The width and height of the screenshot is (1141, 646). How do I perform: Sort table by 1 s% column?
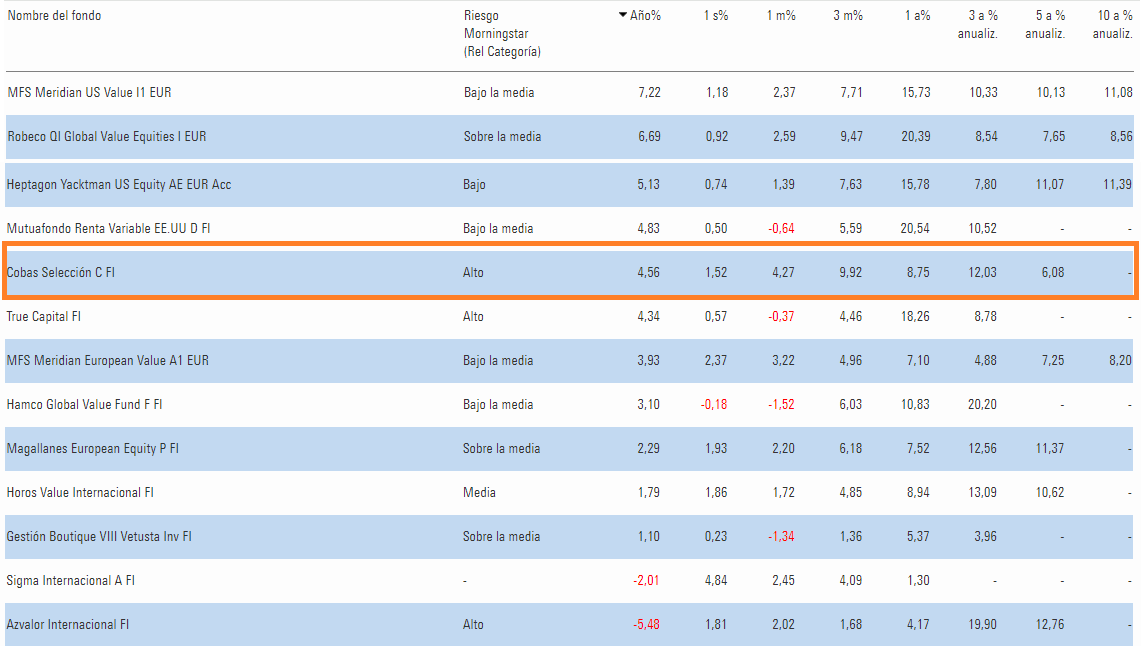[x=716, y=16]
